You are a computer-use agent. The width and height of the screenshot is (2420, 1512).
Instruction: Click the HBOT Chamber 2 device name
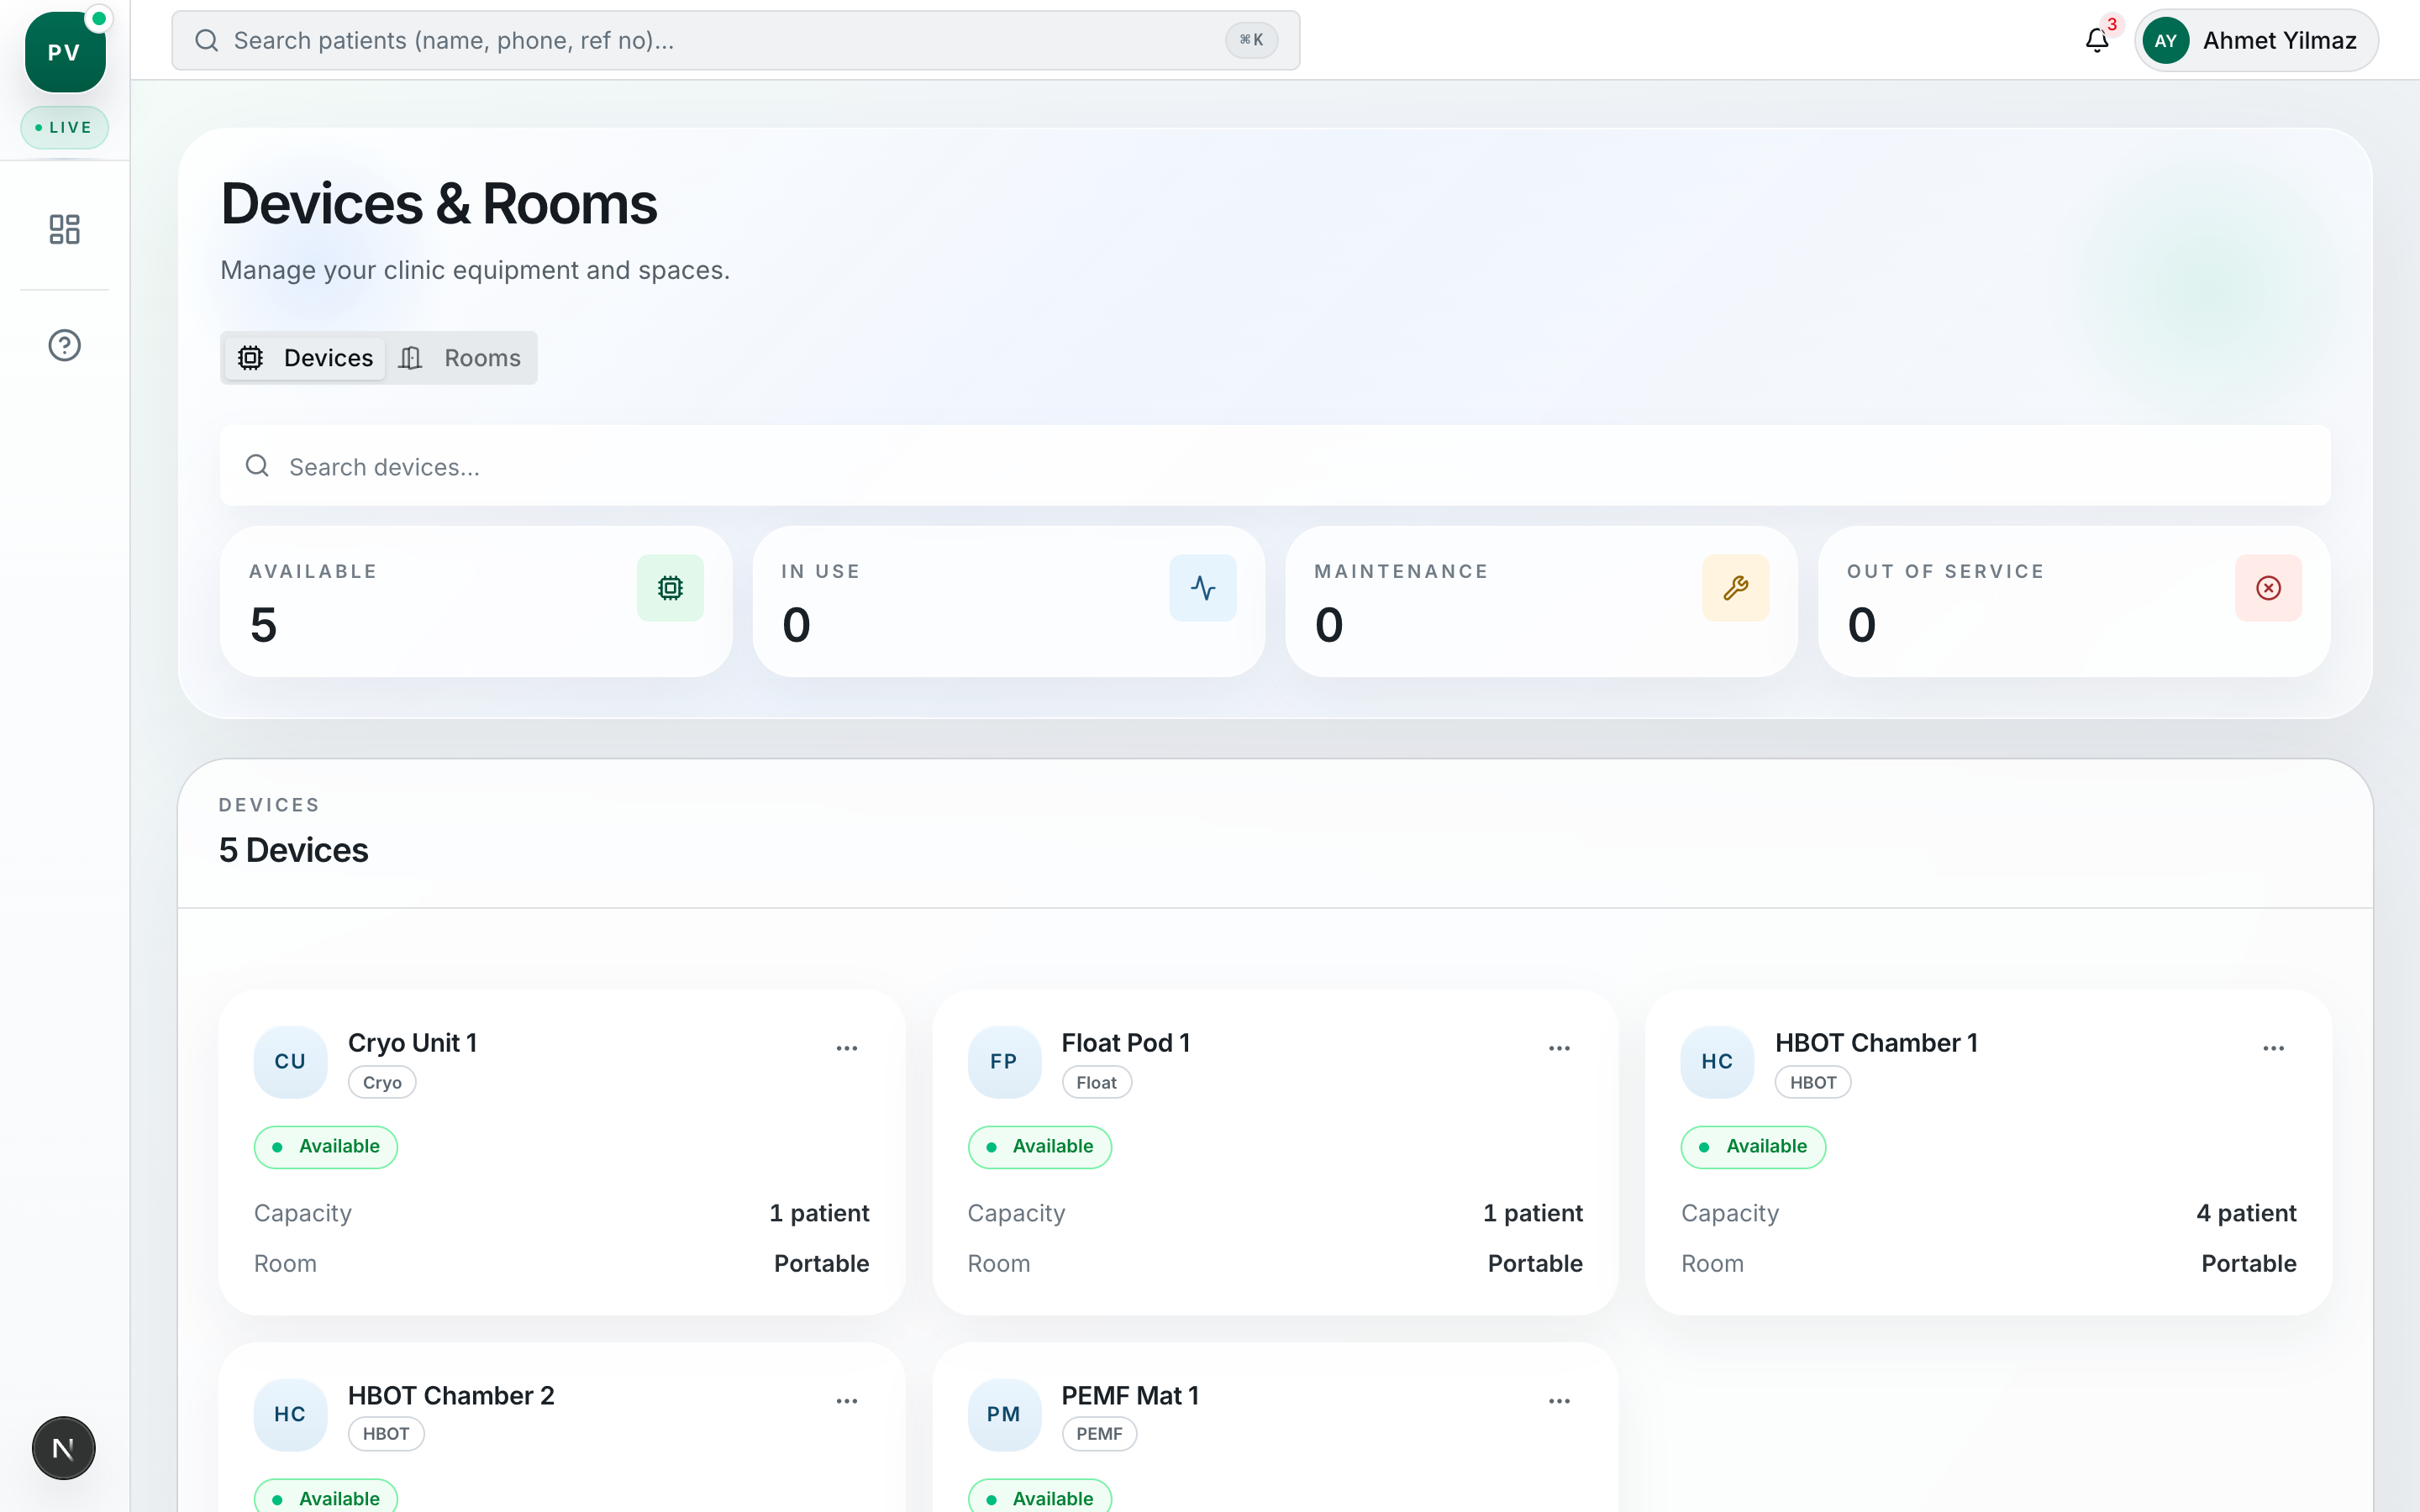coord(451,1396)
